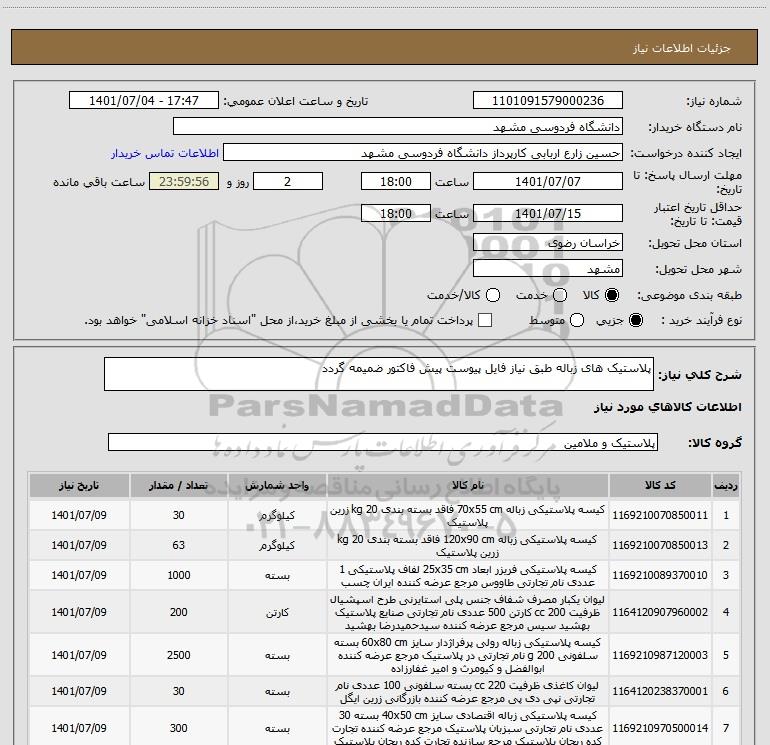The image size is (770, 745).
Task: Click the remaining time 23:59:56 field
Action: pos(184,181)
